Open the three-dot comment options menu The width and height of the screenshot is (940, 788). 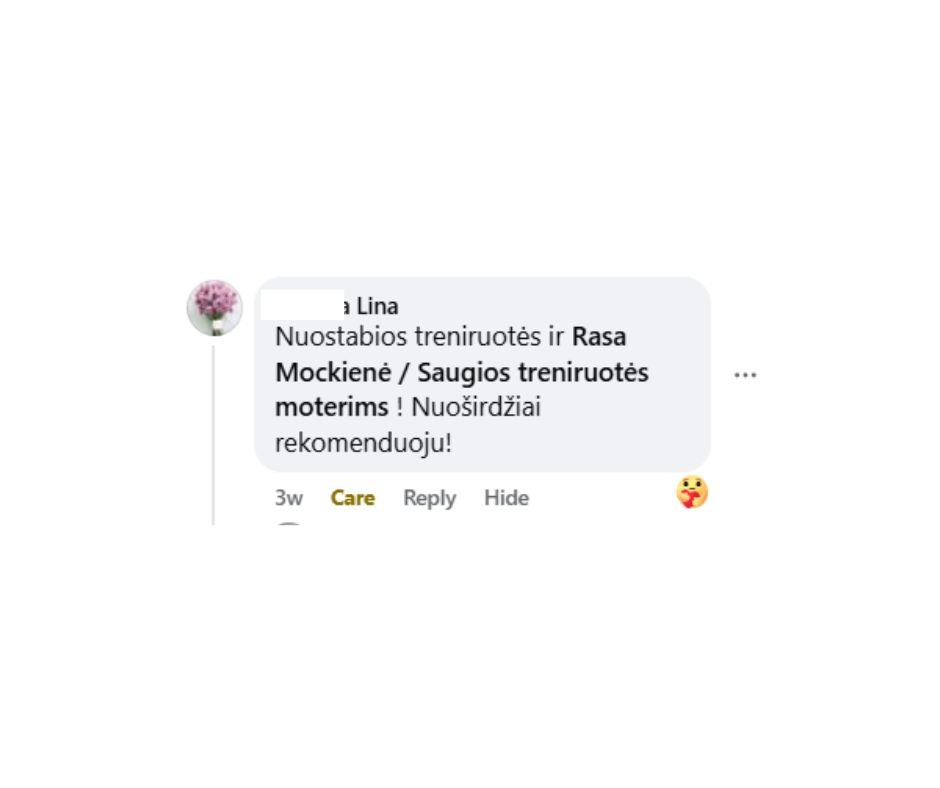pos(745,375)
